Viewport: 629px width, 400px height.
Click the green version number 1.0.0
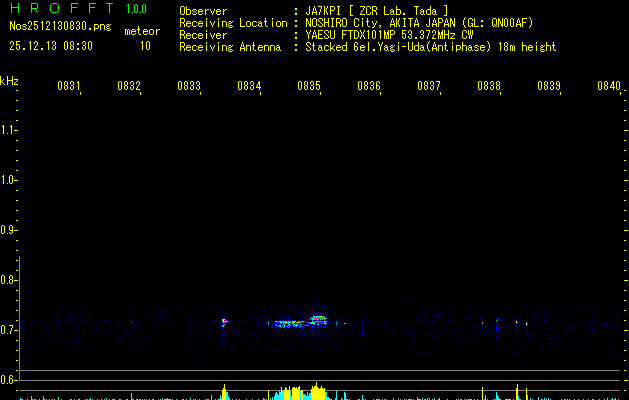tap(136, 9)
